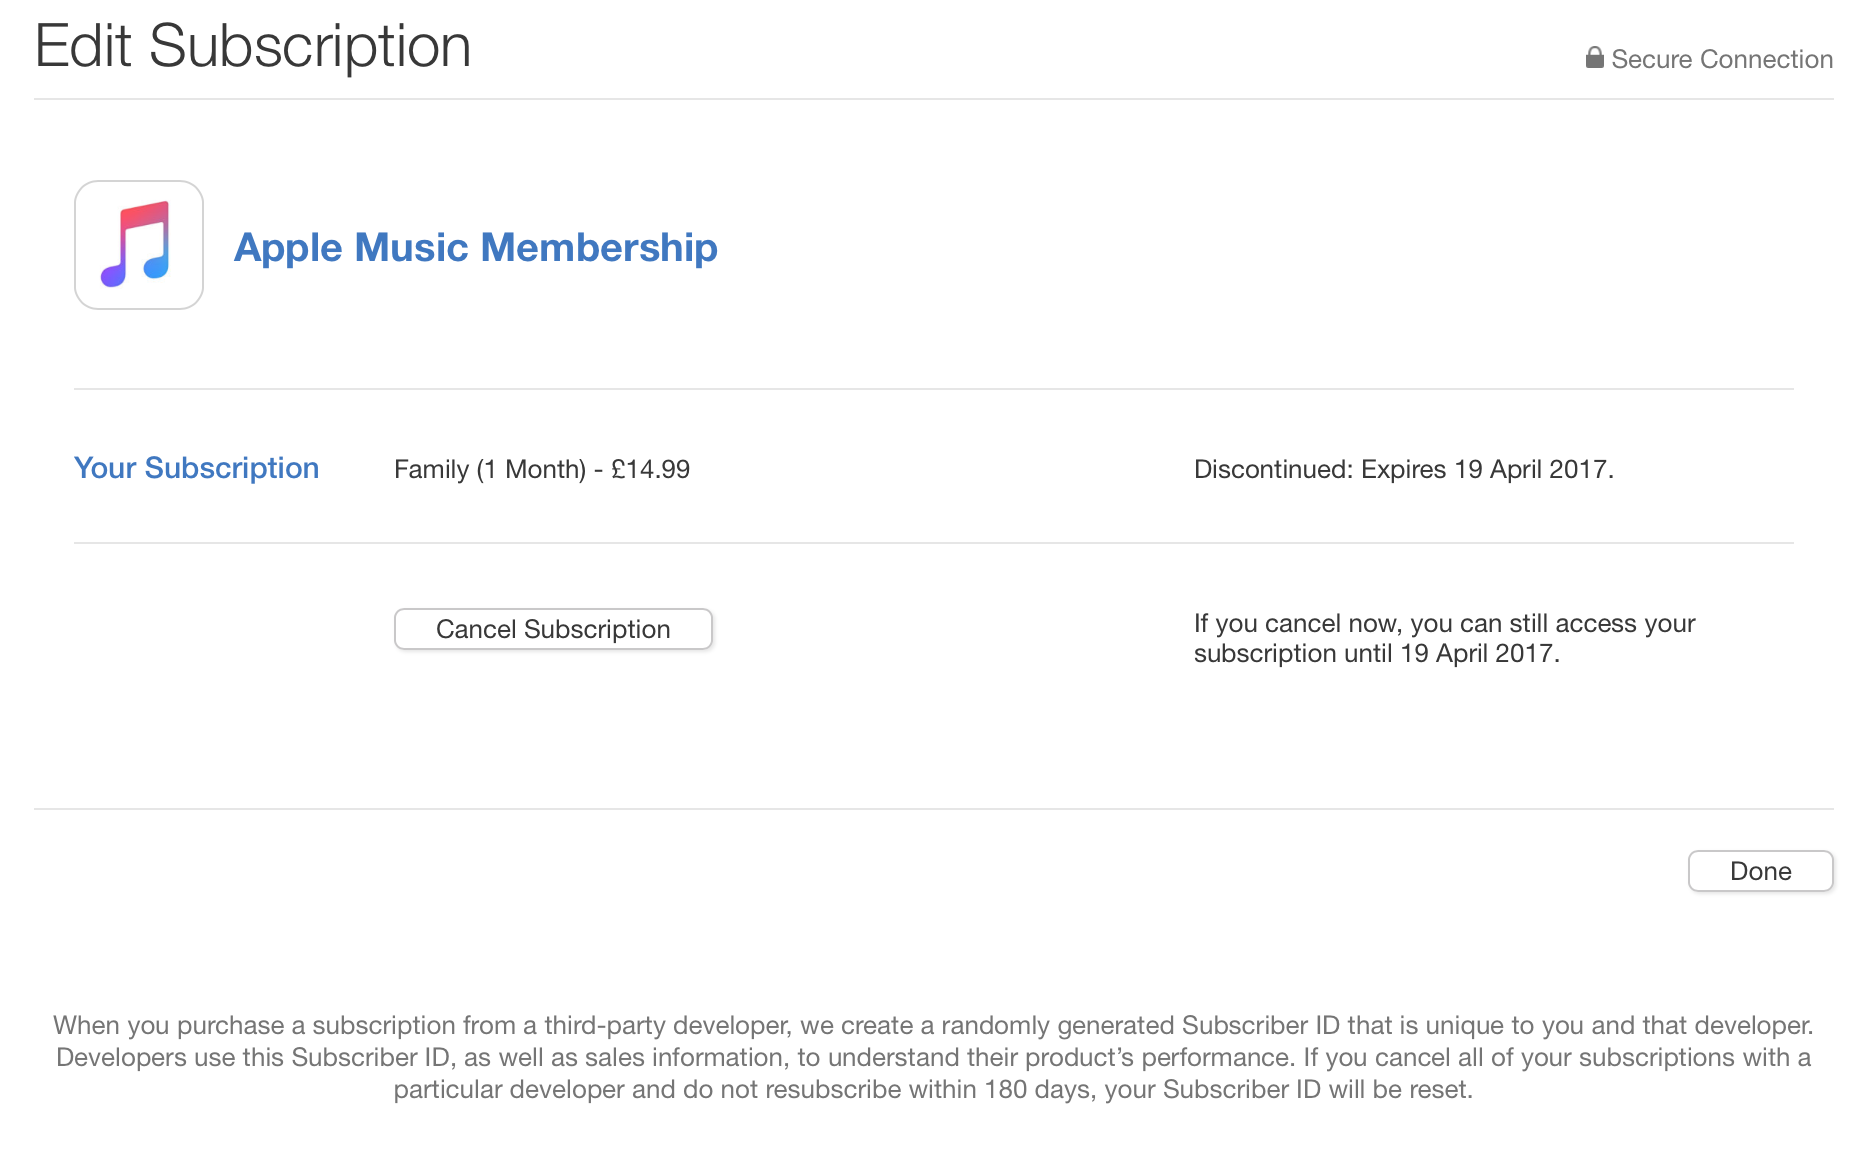Click the Secure Connection label
Image resolution: width=1864 pixels, height=1156 pixels.
[1721, 60]
